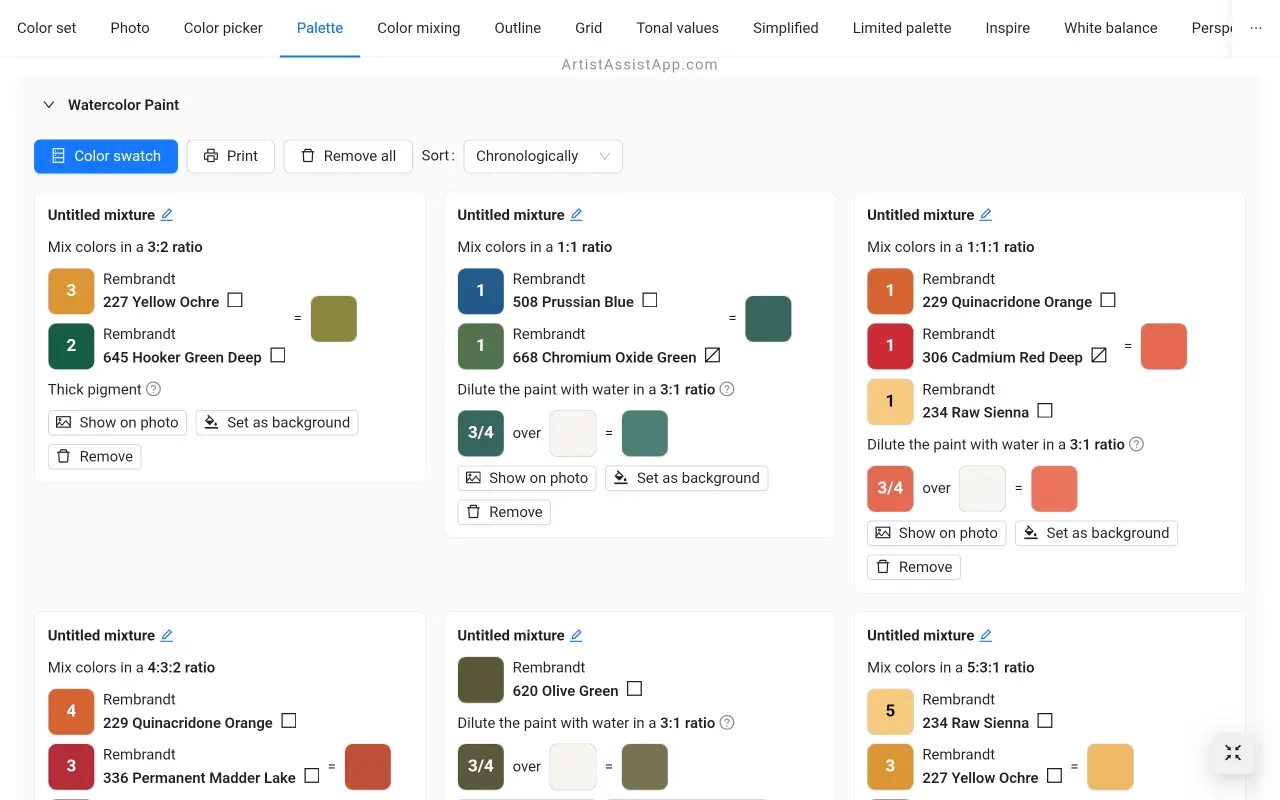Collapse the Watercolor Paint section
This screenshot has height=800, width=1280.
tap(47, 105)
